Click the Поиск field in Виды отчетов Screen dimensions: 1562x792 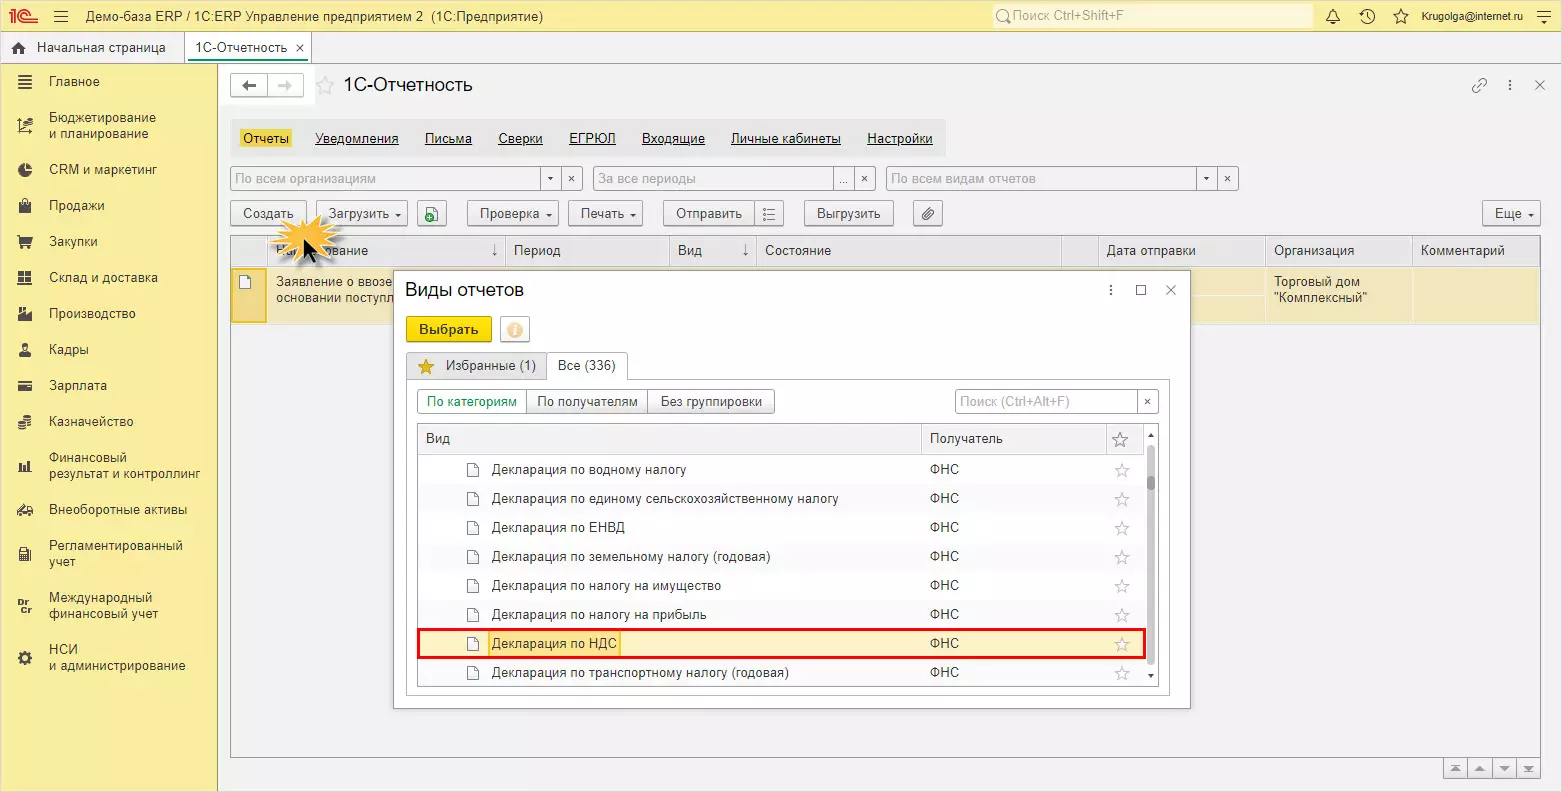1045,402
